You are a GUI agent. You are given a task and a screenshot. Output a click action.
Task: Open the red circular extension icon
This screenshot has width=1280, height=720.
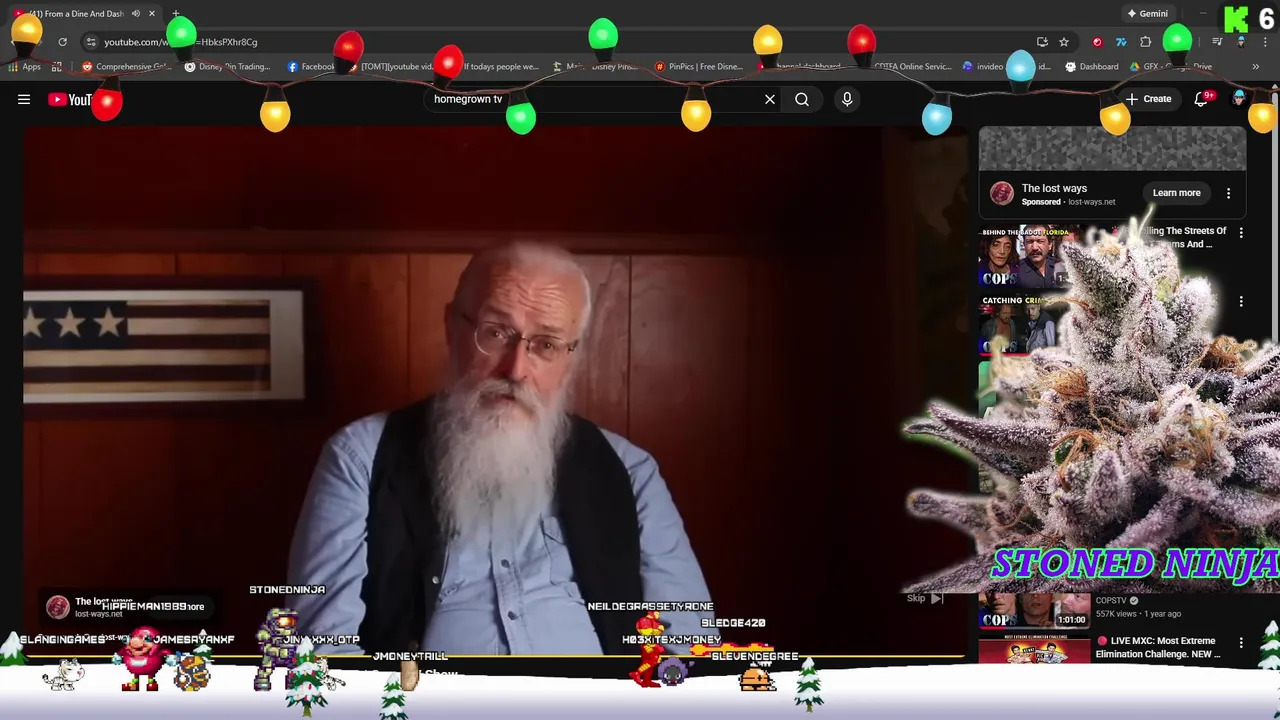[1097, 42]
